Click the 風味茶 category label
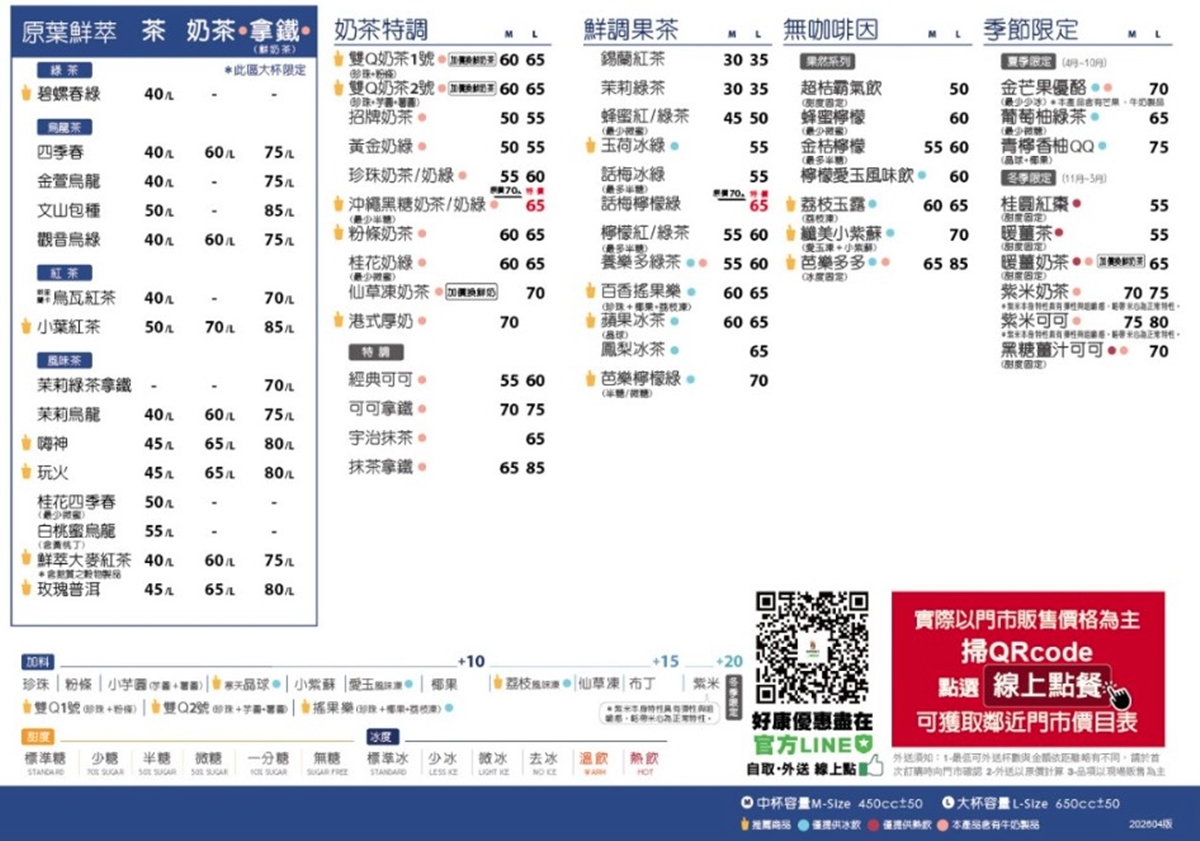 64,360
